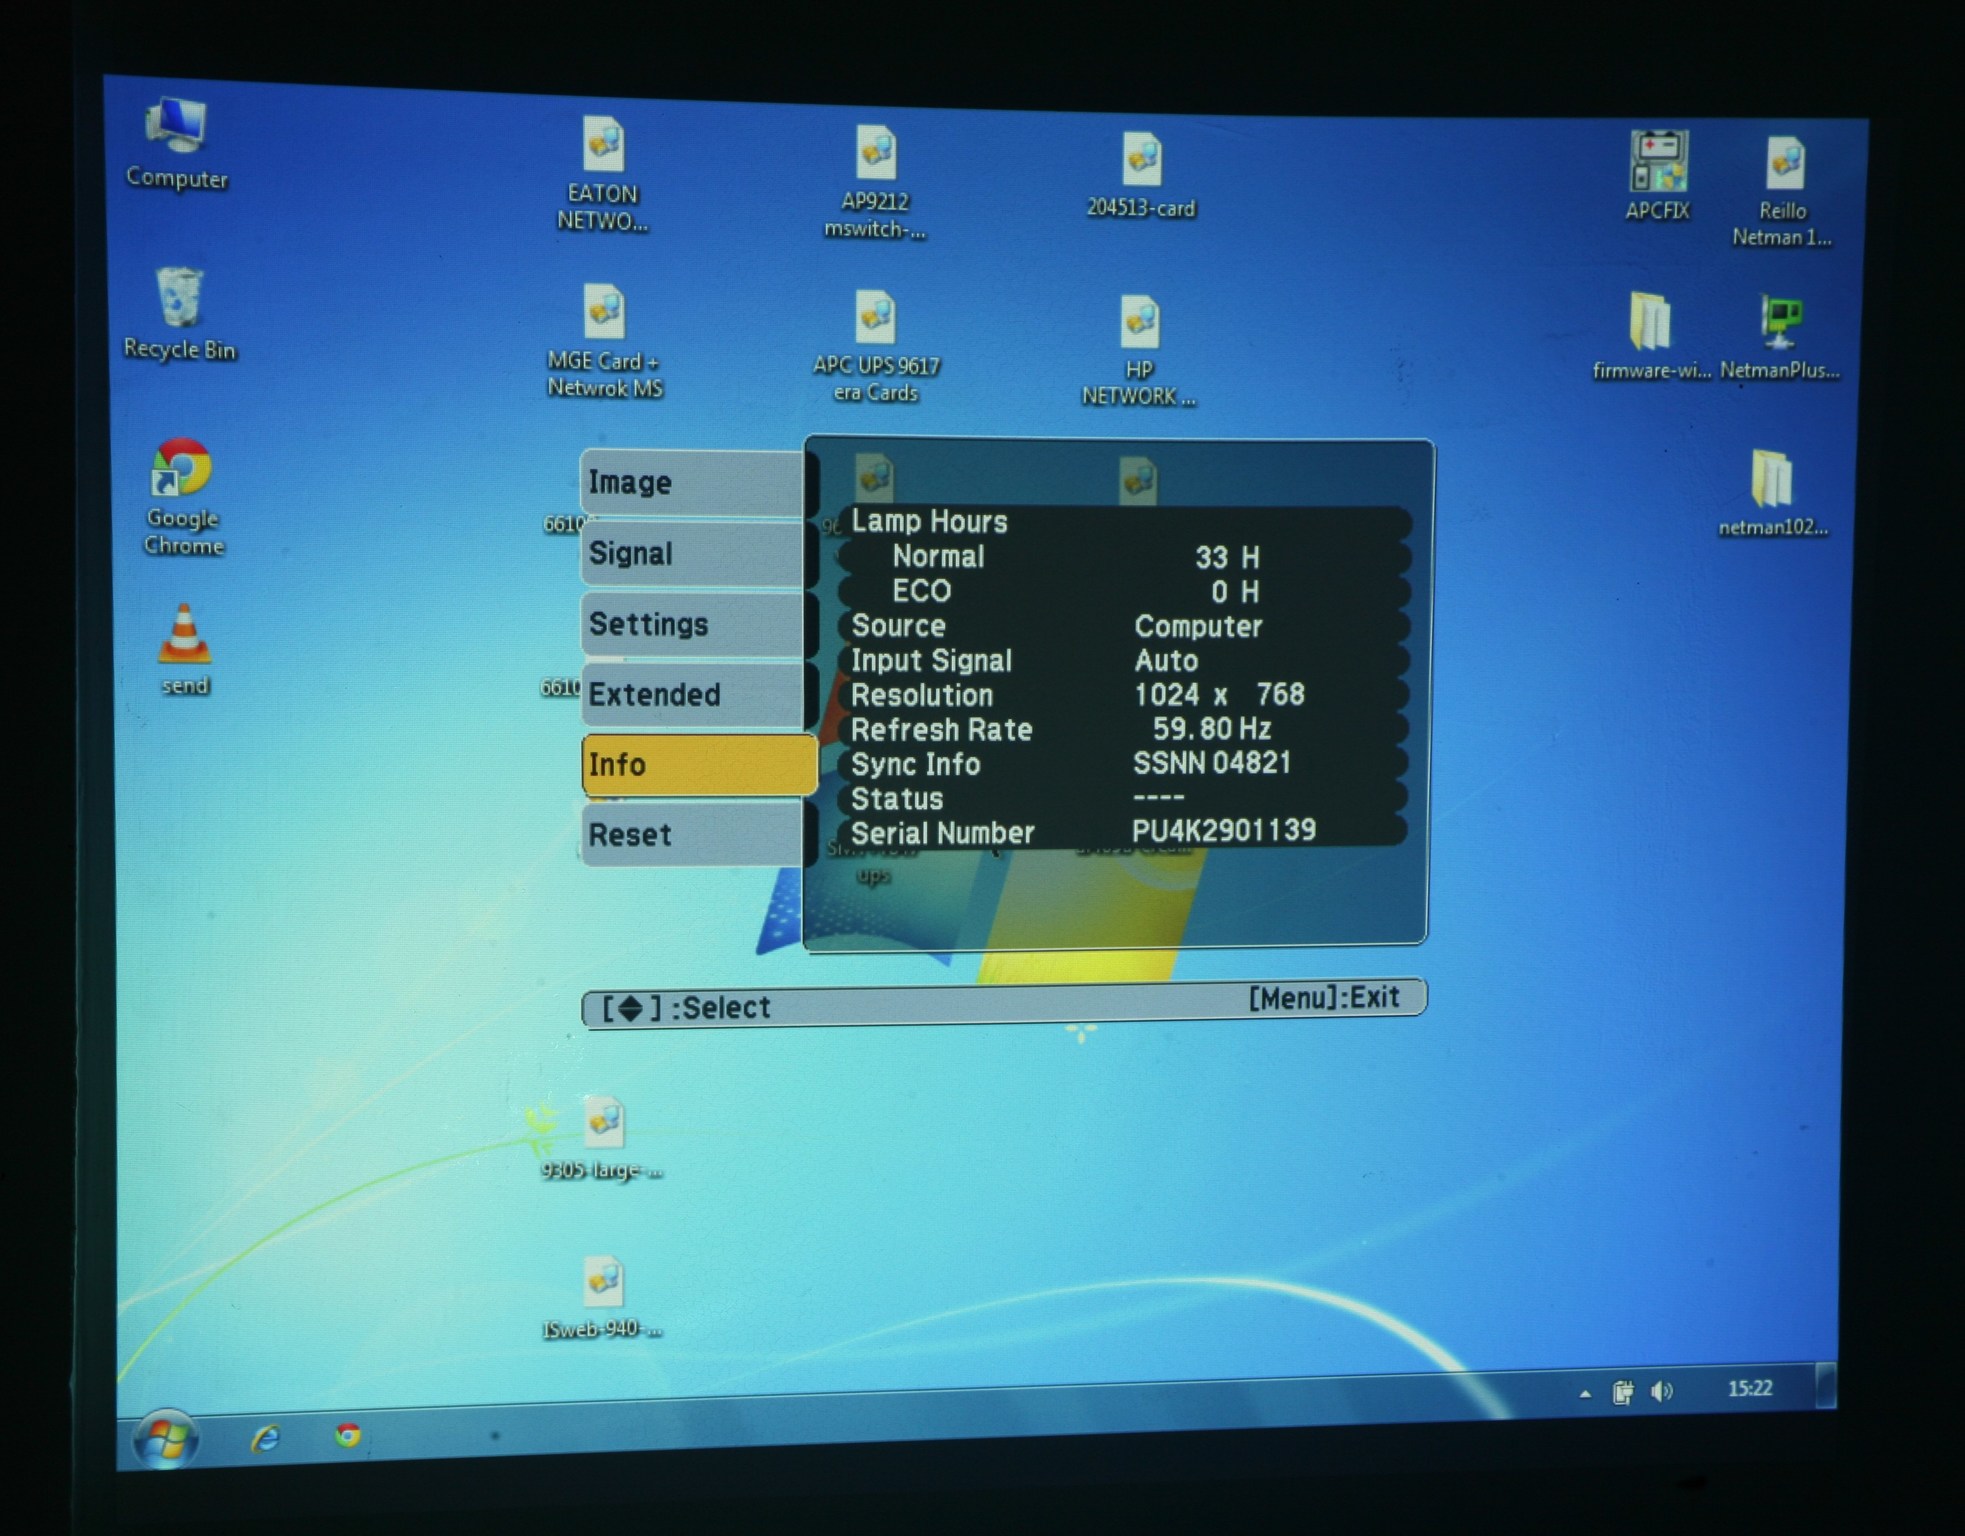Launch Chrome from the taskbar
Screen dimensions: 1965x1536
pos(348,1436)
